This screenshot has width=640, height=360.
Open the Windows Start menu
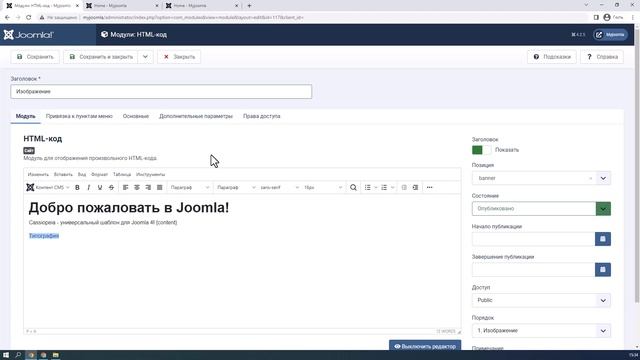pyautogui.click(x=6, y=355)
